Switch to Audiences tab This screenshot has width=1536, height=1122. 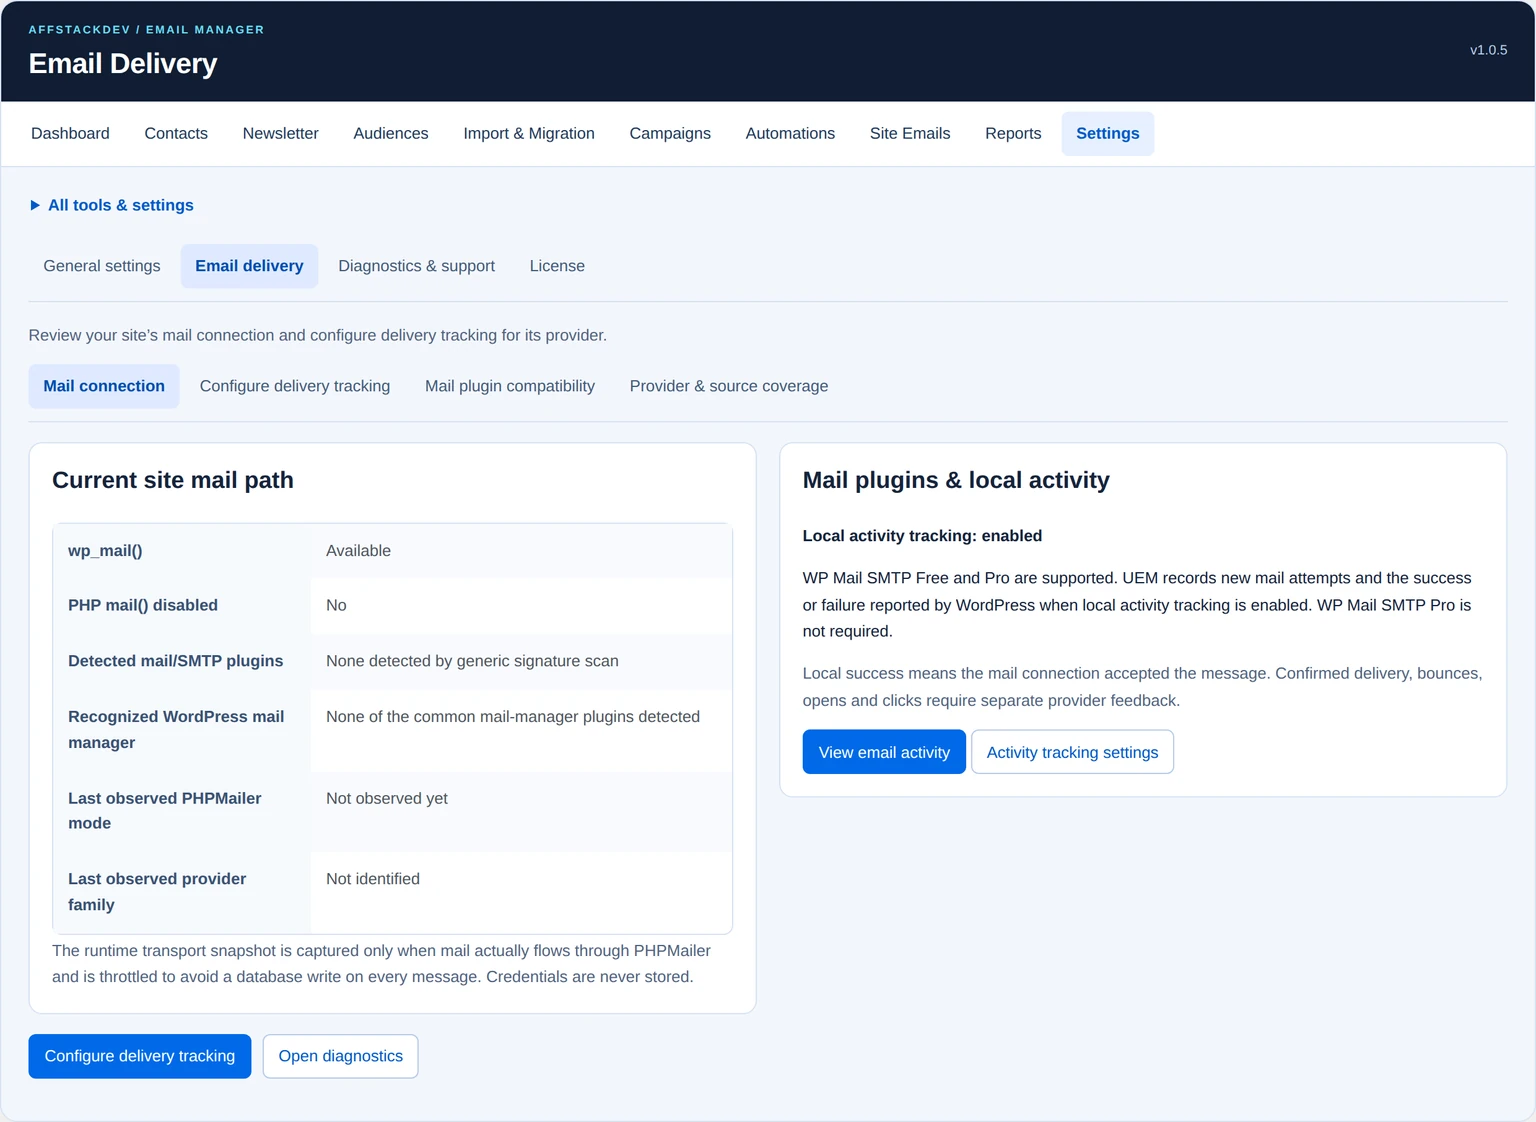(x=391, y=133)
